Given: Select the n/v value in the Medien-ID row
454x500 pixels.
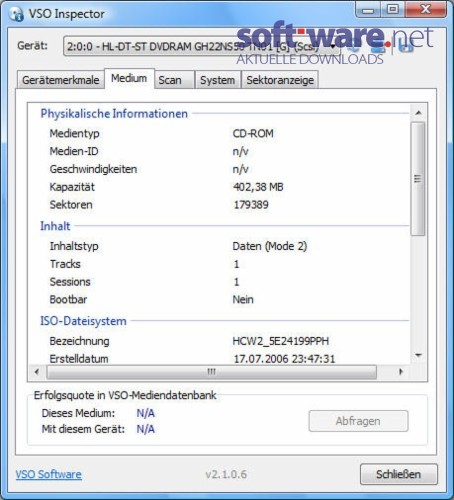Looking at the screenshot, I should coord(240,151).
